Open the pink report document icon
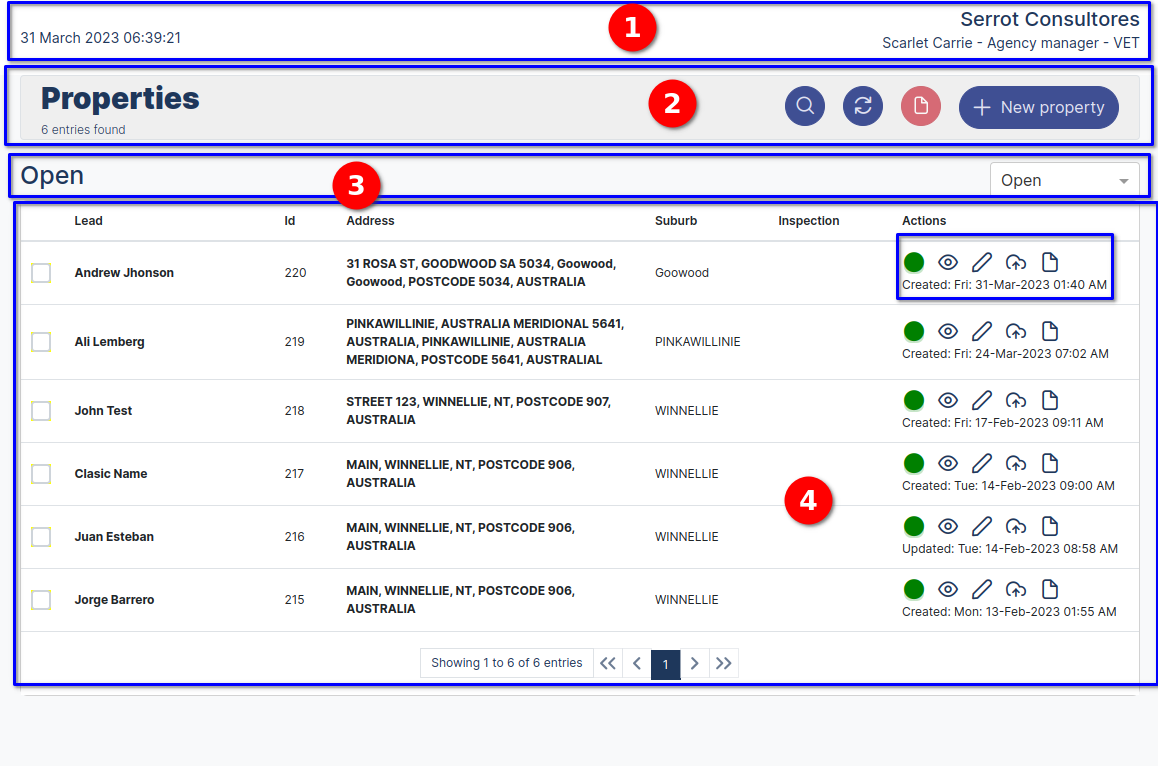Viewport: 1158px width, 766px height. [921, 106]
